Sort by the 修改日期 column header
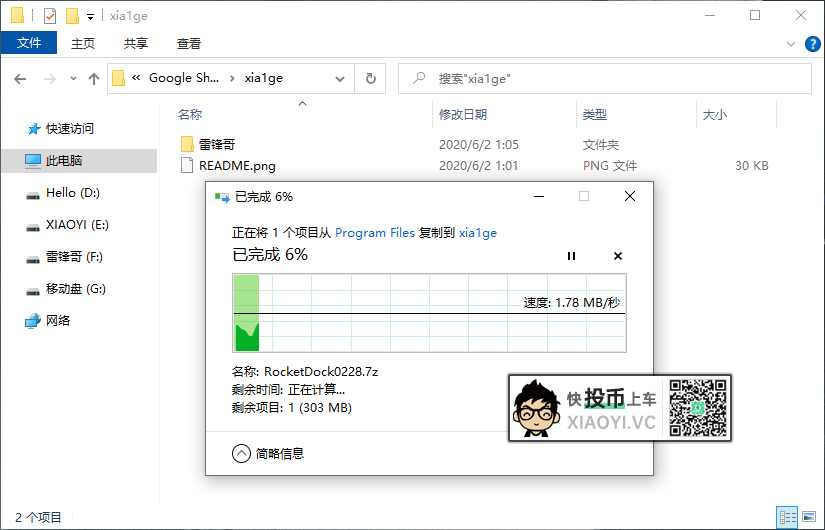 coord(463,114)
